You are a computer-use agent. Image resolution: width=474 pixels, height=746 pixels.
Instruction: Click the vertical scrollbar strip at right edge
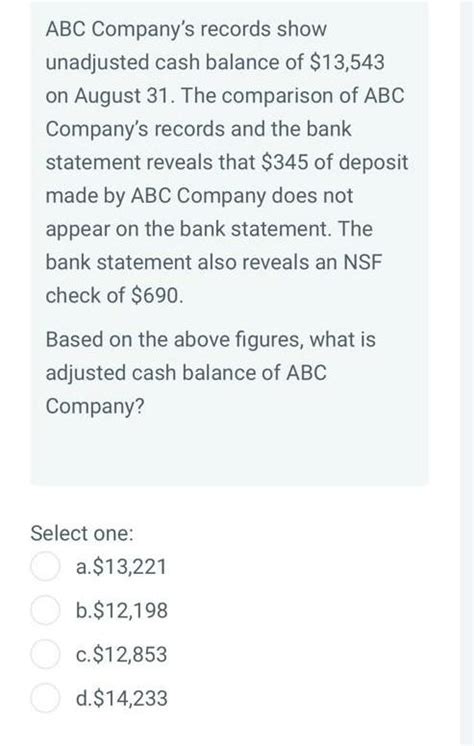(x=466, y=373)
